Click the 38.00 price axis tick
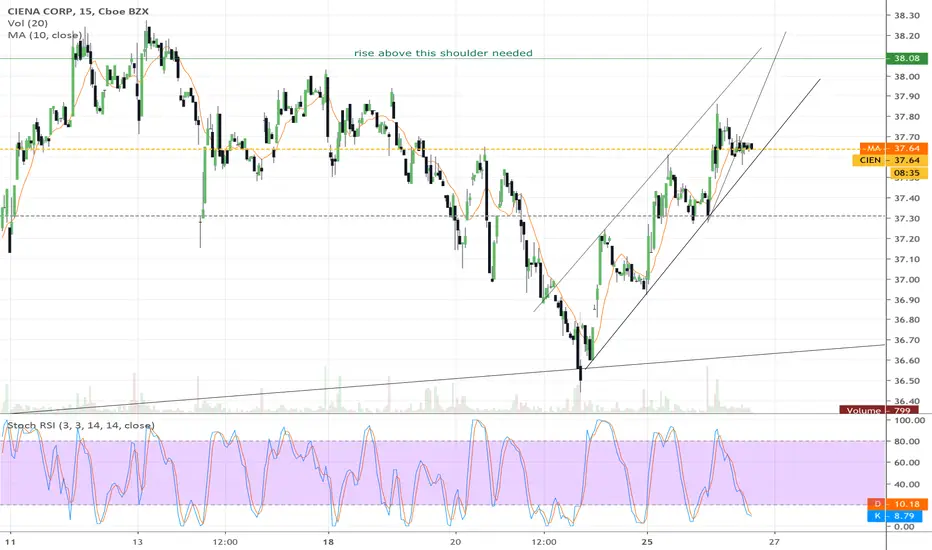Viewport: 932px width, 550px height. [x=907, y=77]
